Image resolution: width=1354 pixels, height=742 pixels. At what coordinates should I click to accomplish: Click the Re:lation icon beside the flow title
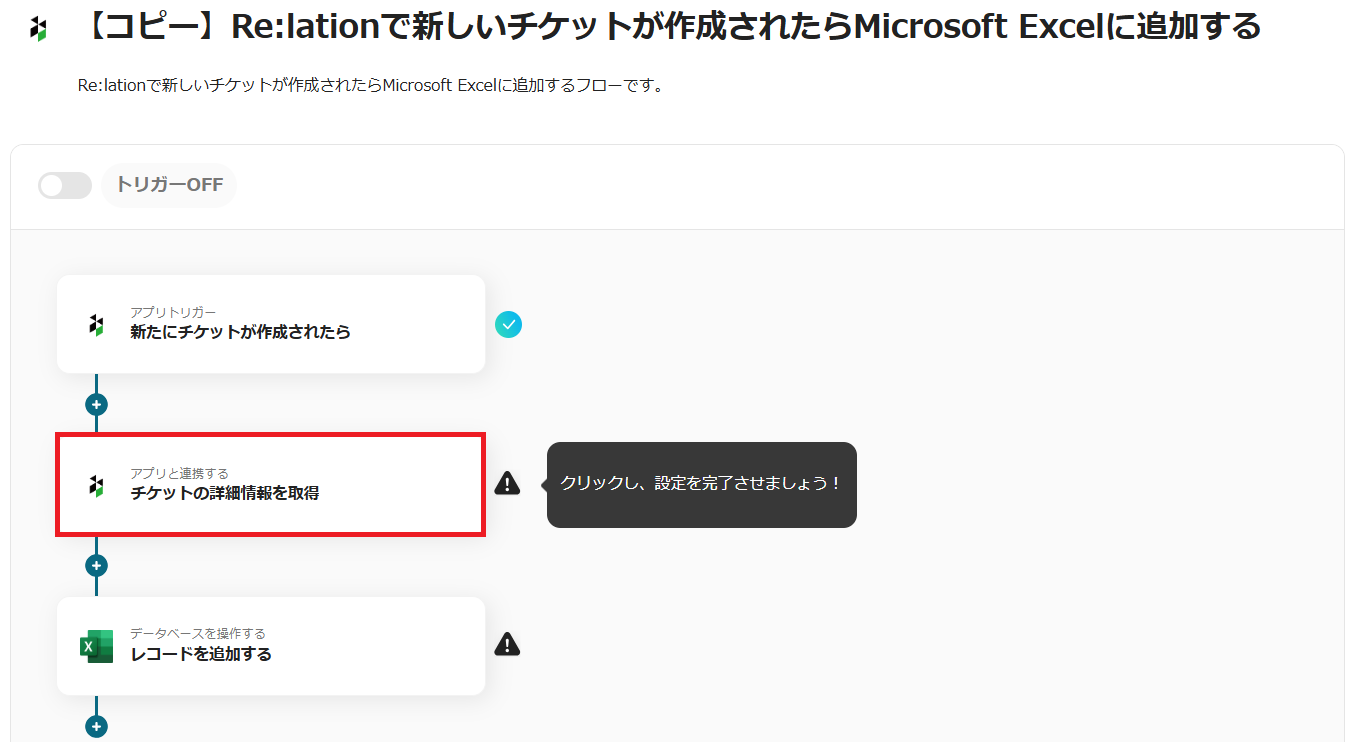coord(38,29)
